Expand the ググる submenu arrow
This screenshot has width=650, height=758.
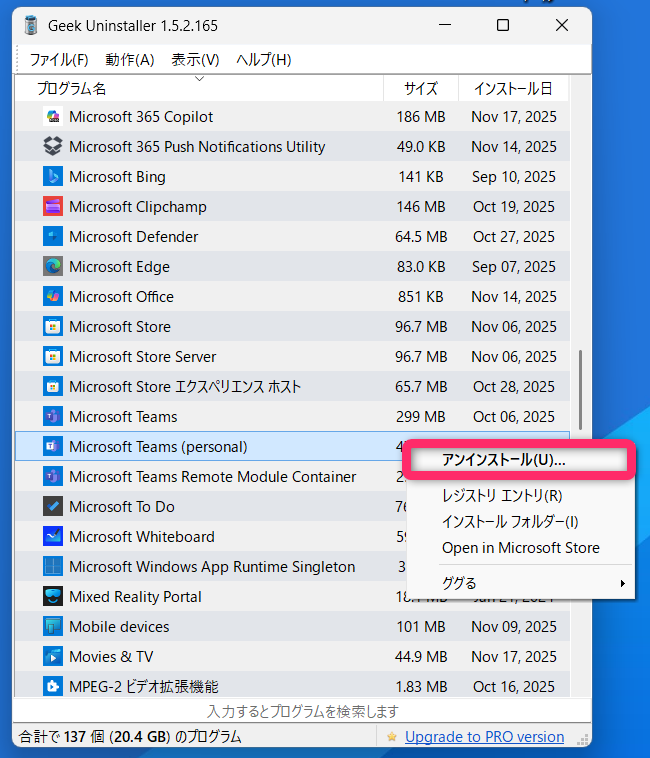click(x=623, y=583)
